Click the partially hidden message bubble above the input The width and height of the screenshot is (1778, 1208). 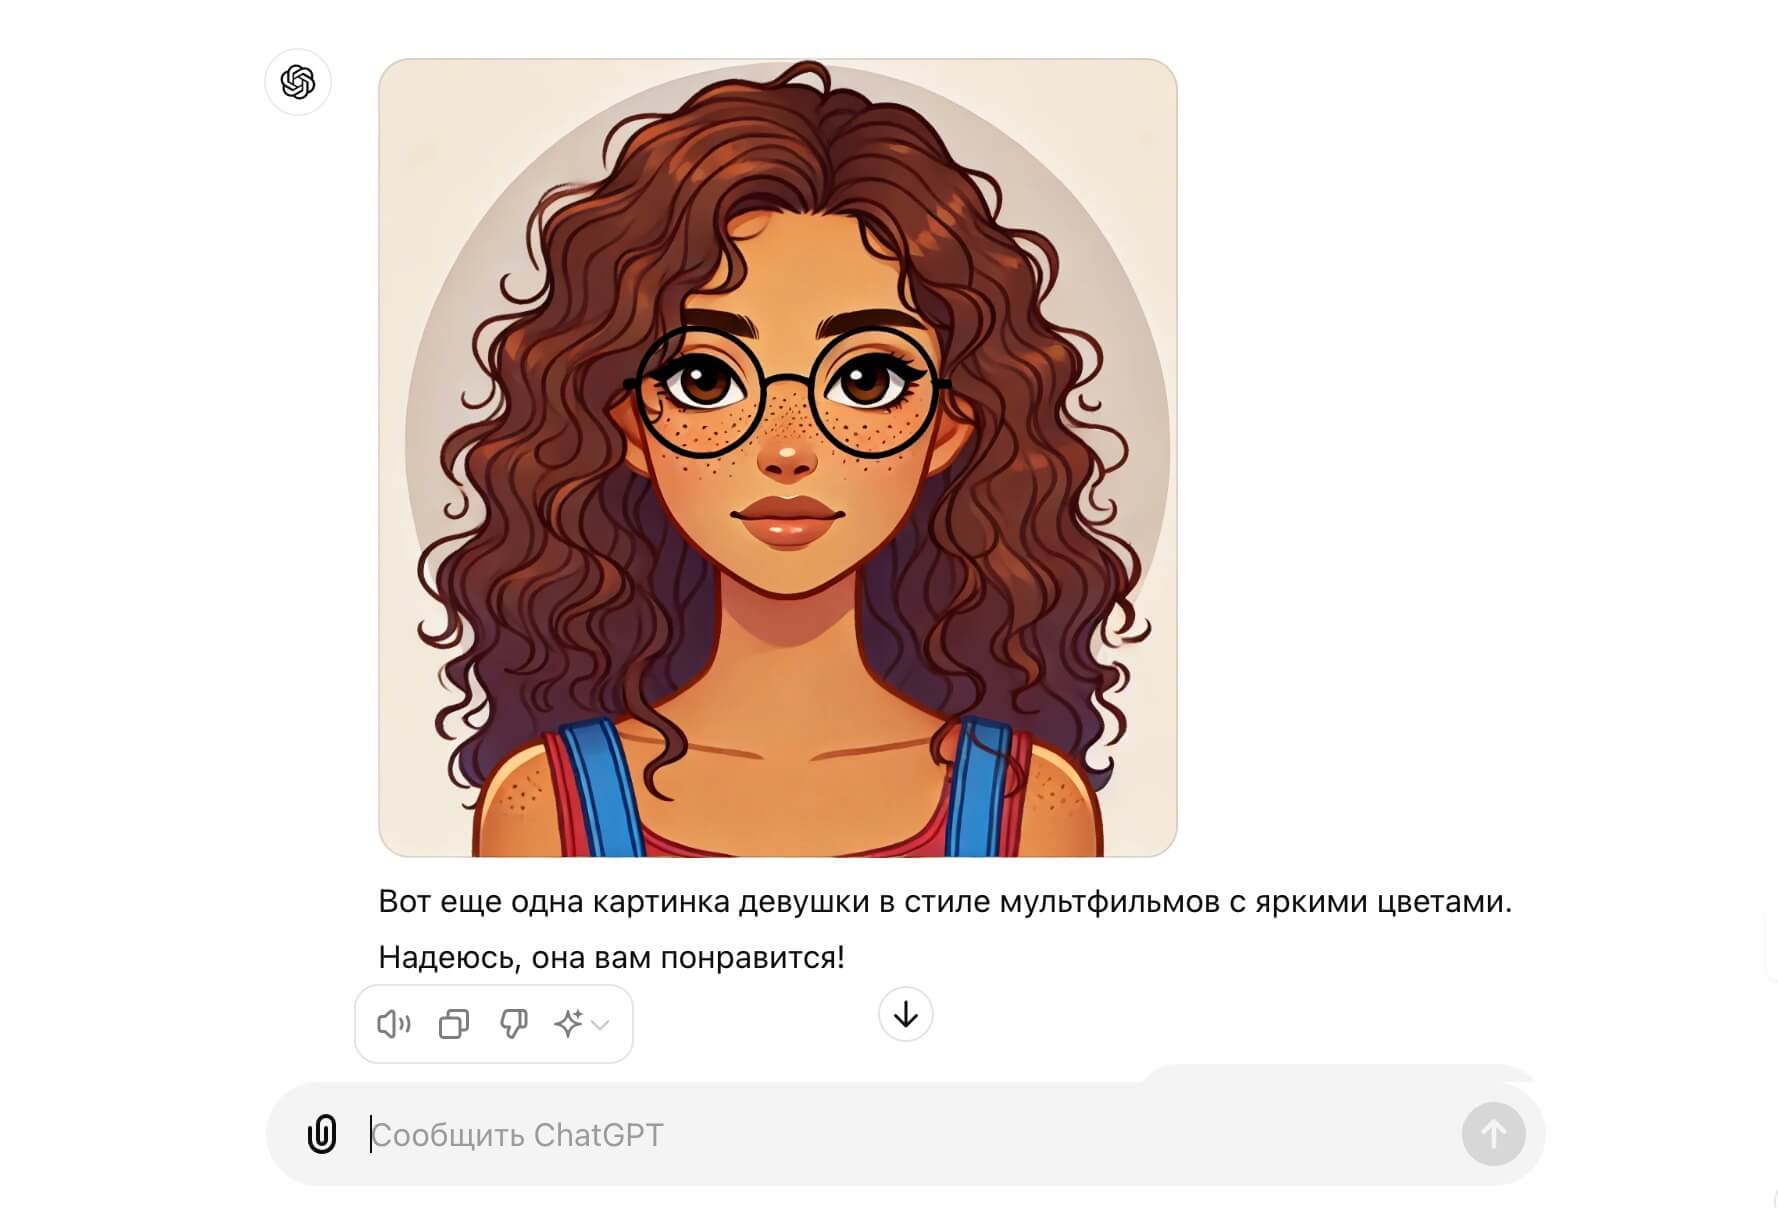tap(1337, 1074)
